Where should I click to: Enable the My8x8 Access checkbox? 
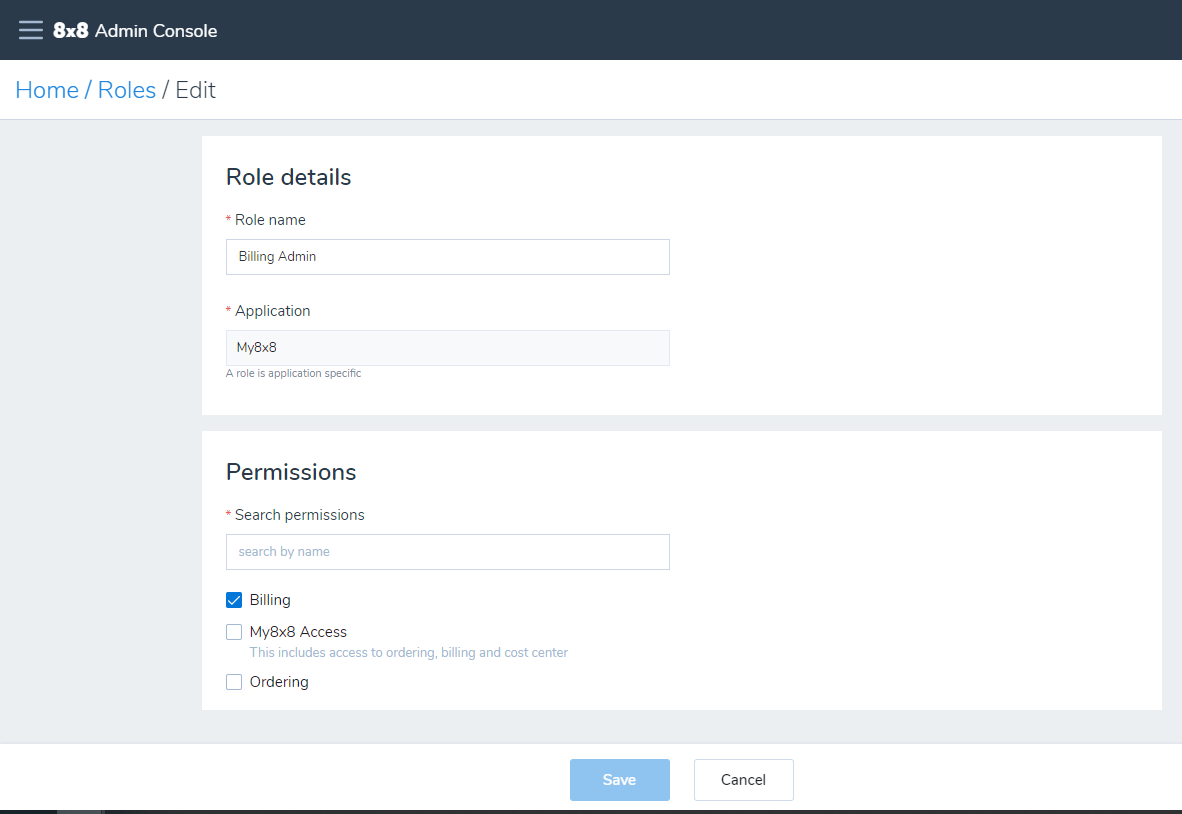tap(234, 632)
